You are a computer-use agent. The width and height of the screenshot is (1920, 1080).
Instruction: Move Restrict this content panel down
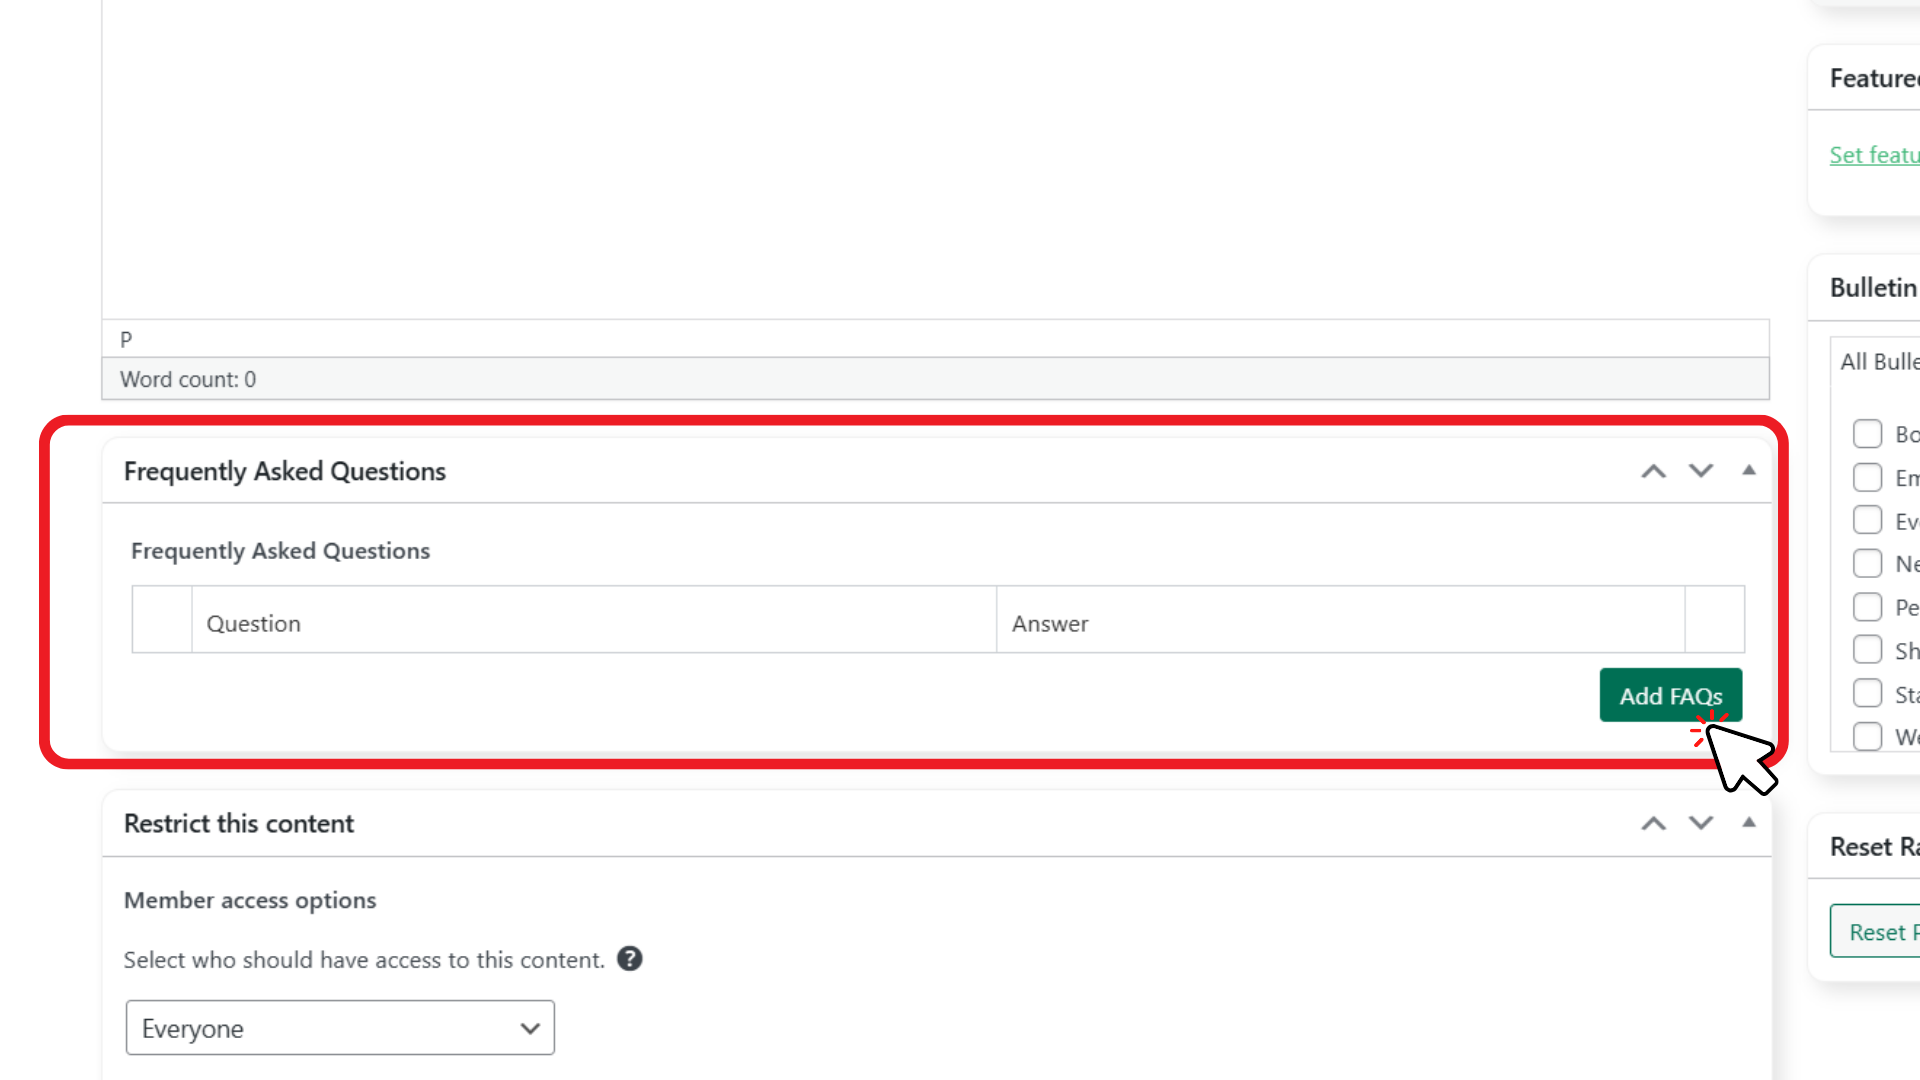pos(1701,823)
